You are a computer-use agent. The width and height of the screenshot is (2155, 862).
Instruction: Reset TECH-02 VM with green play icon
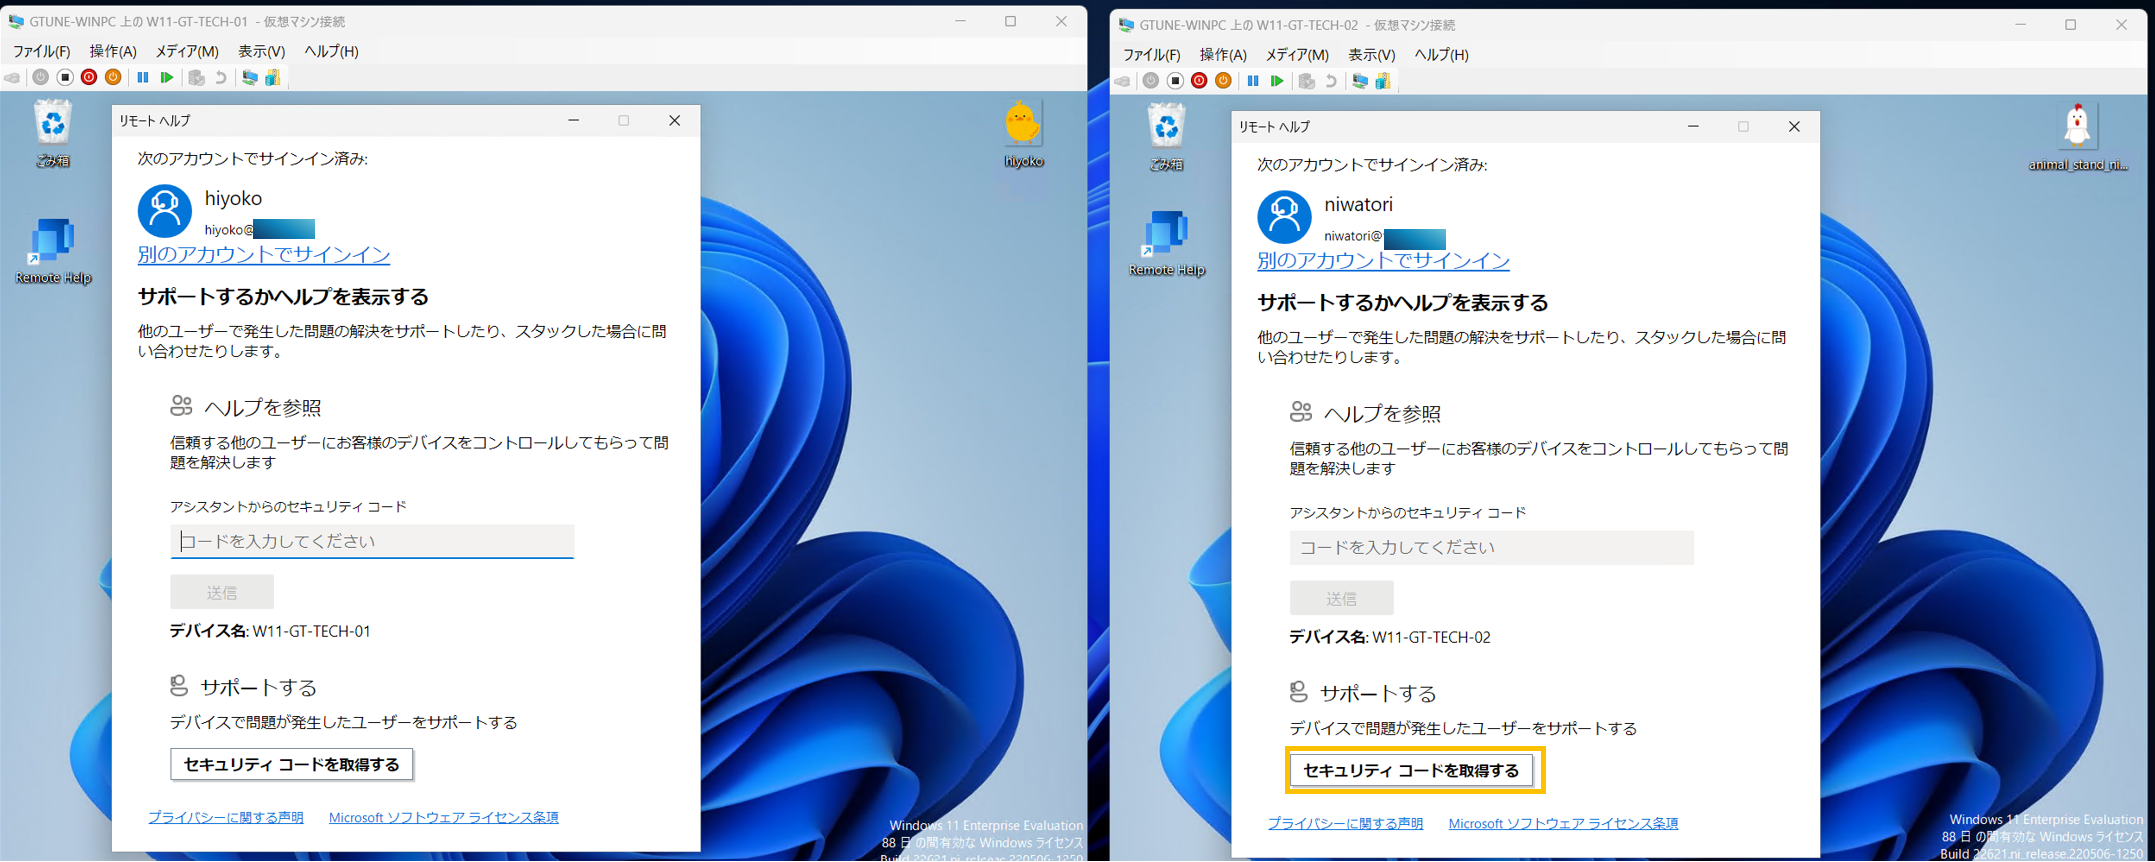(x=1277, y=81)
